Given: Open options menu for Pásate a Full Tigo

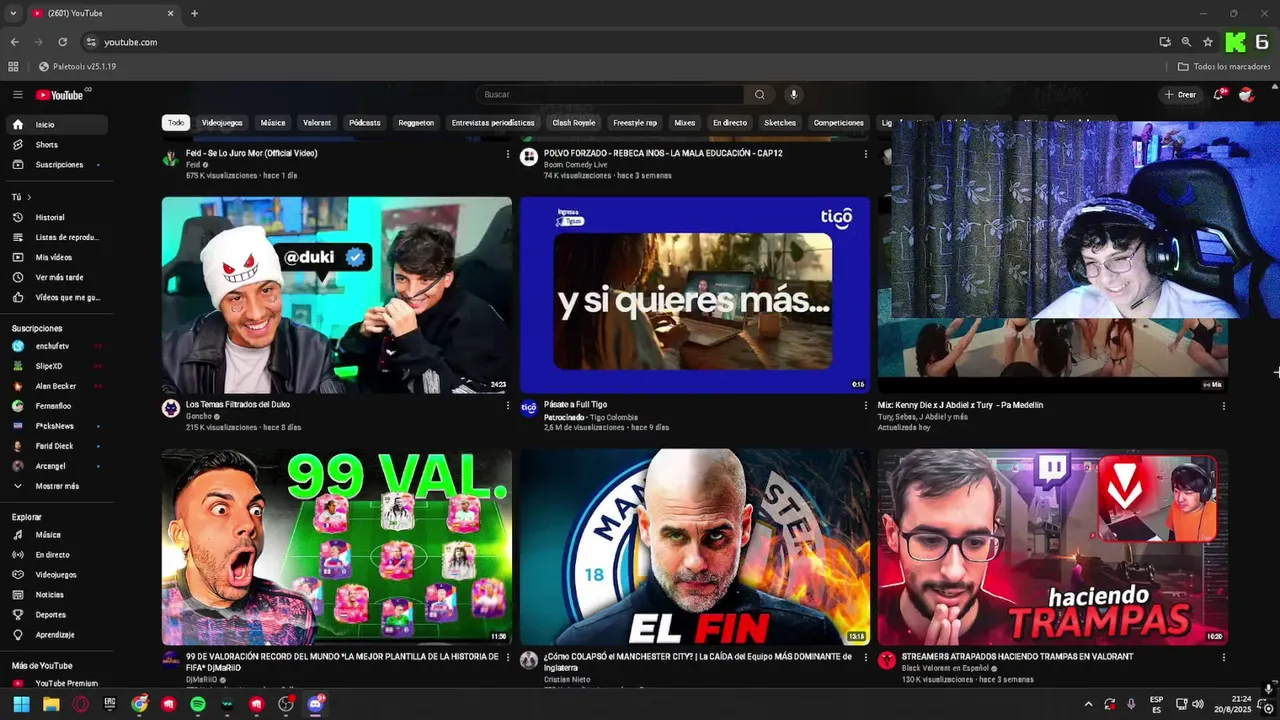Looking at the screenshot, I should (866, 406).
